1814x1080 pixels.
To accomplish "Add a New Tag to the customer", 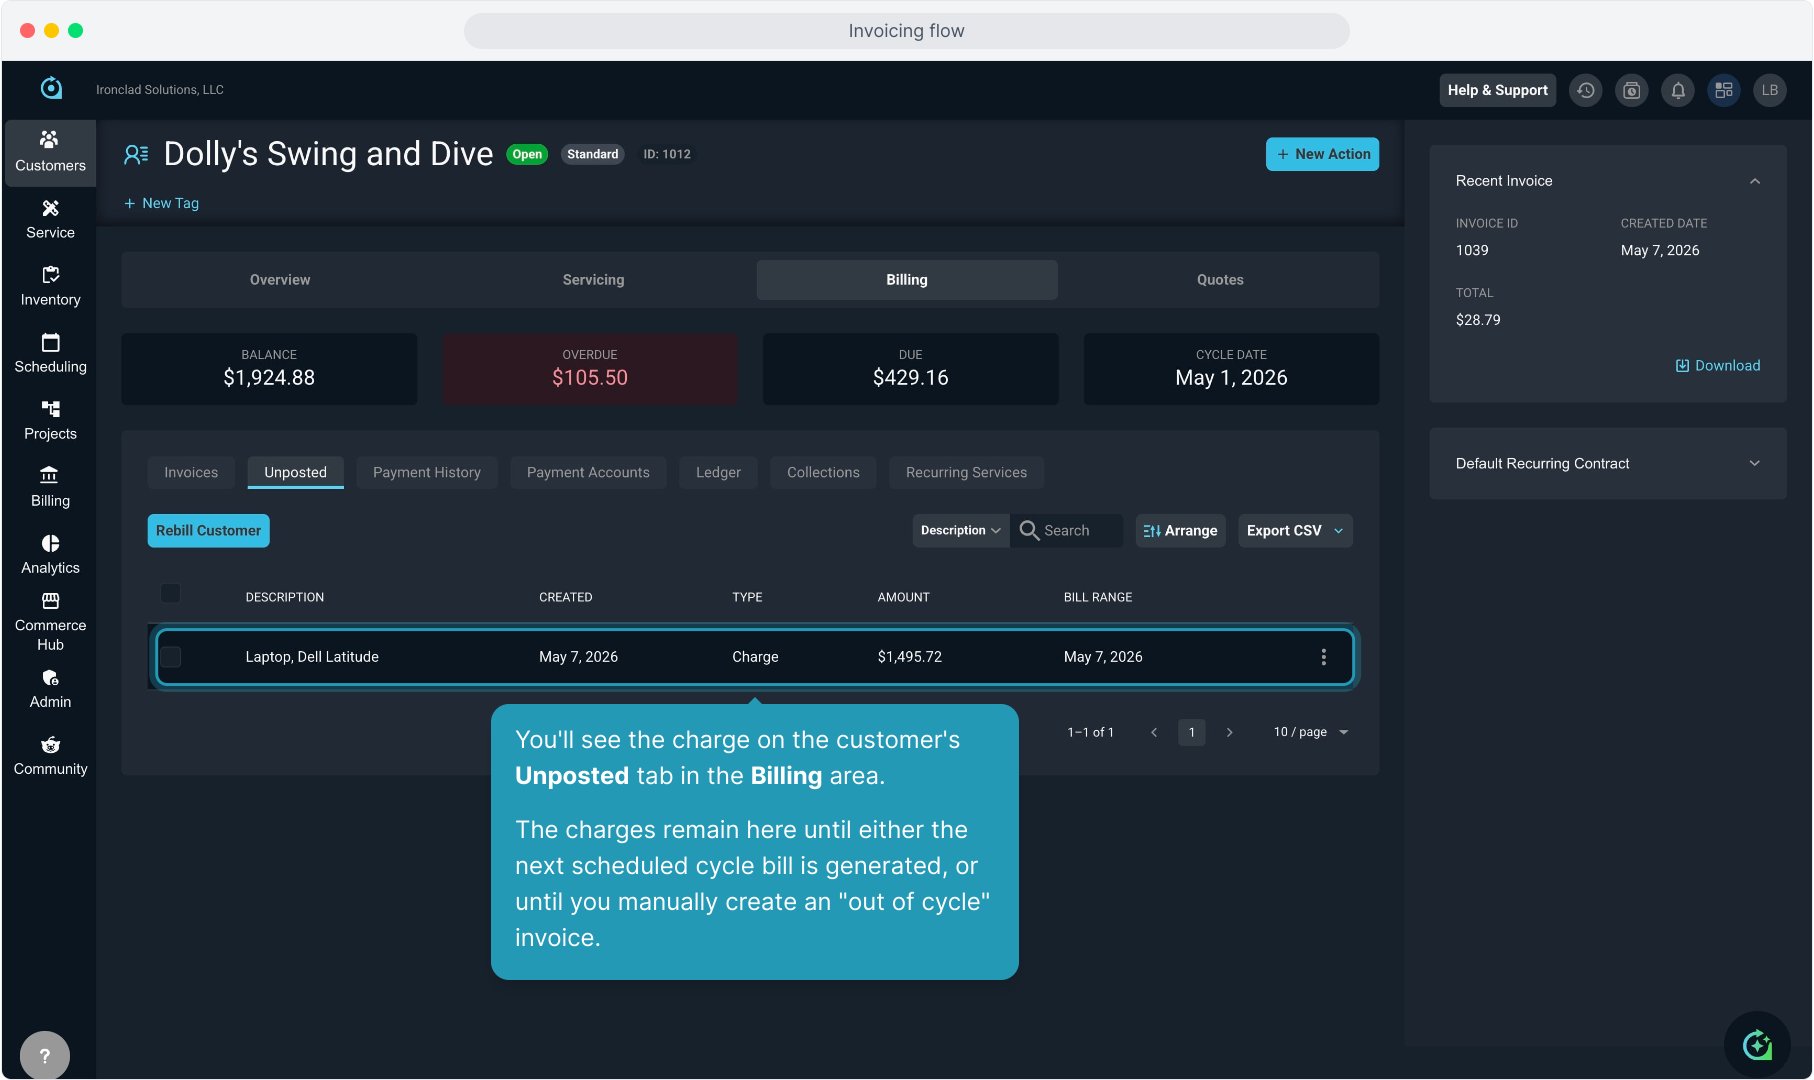I will [x=161, y=203].
